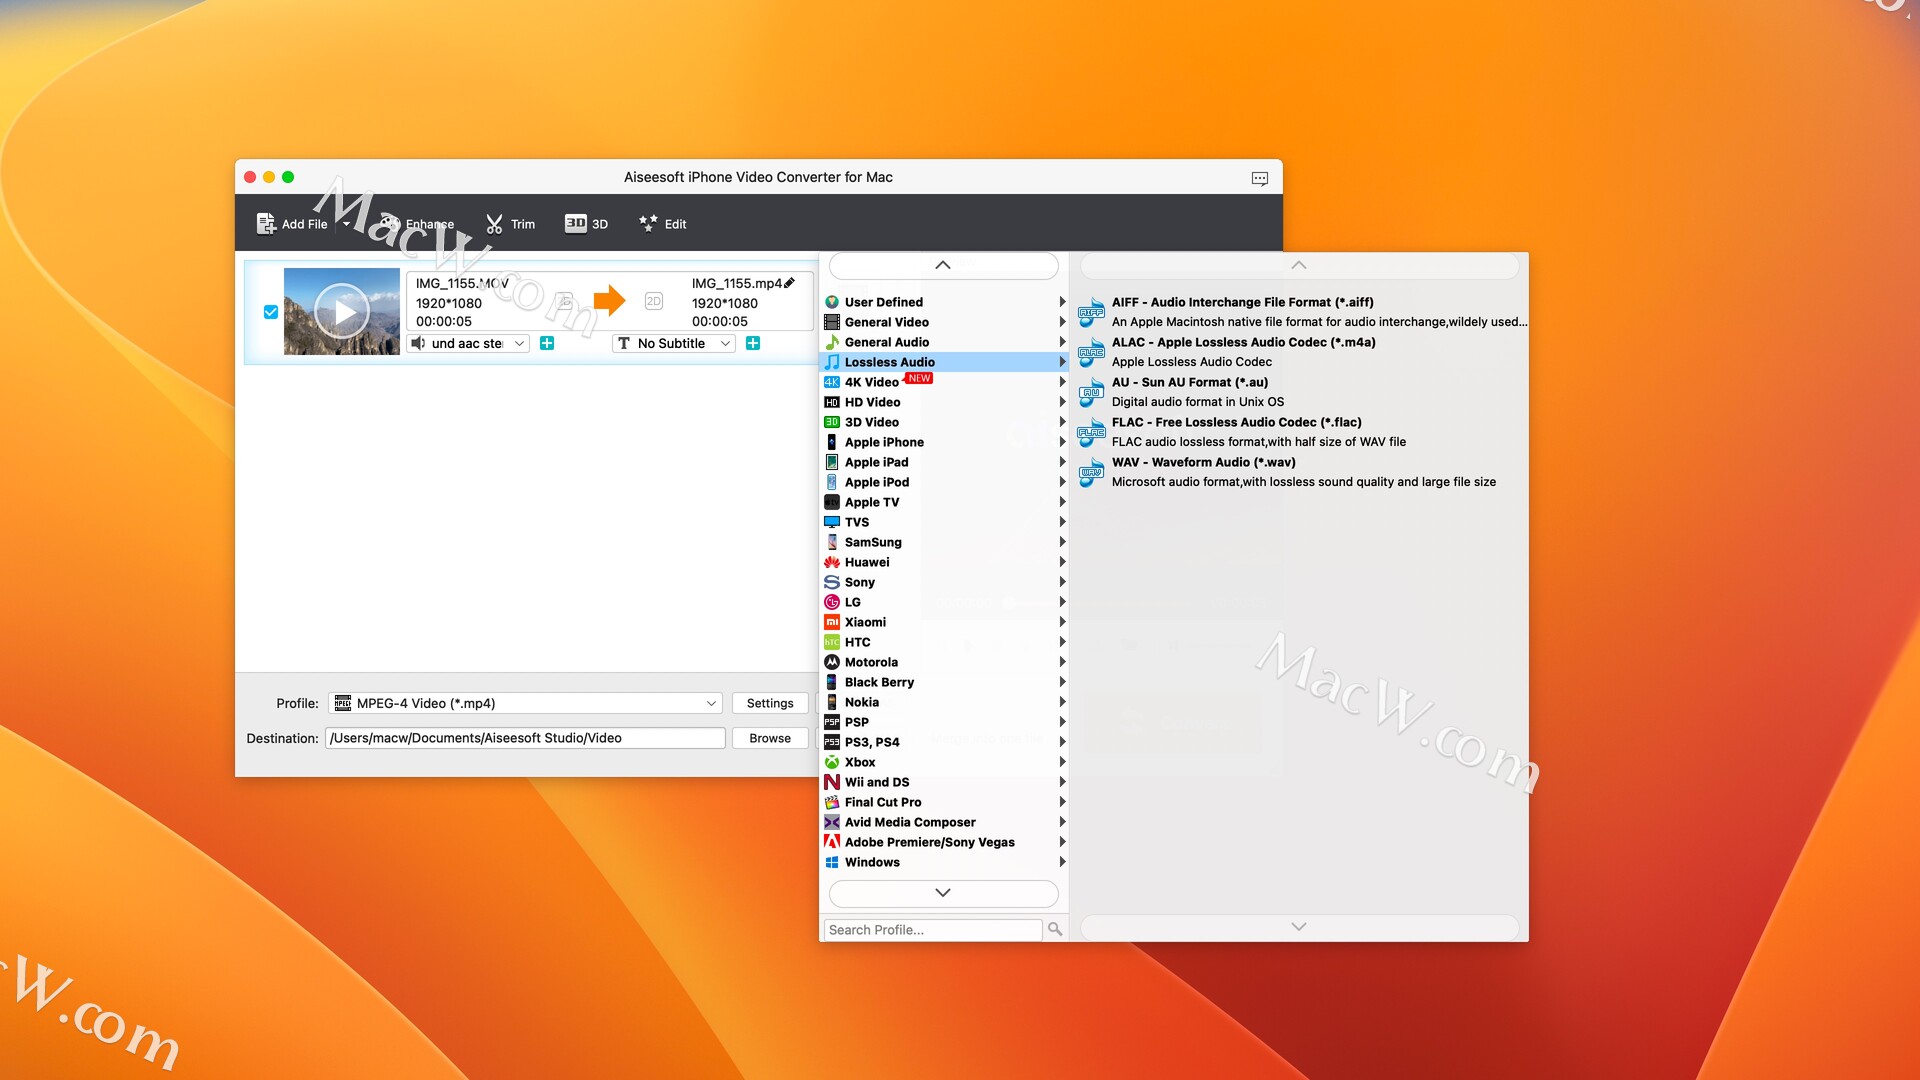Select the General Audio category
1920x1080 pixels.
point(944,342)
